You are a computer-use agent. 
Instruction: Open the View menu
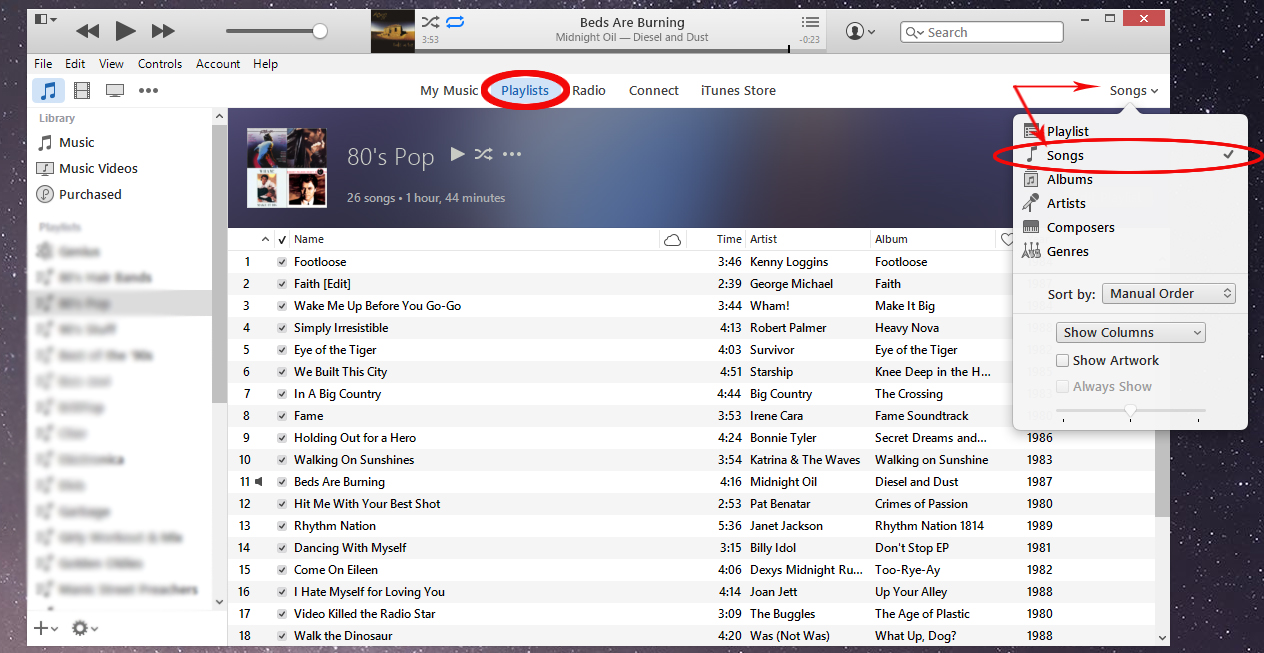click(x=111, y=63)
